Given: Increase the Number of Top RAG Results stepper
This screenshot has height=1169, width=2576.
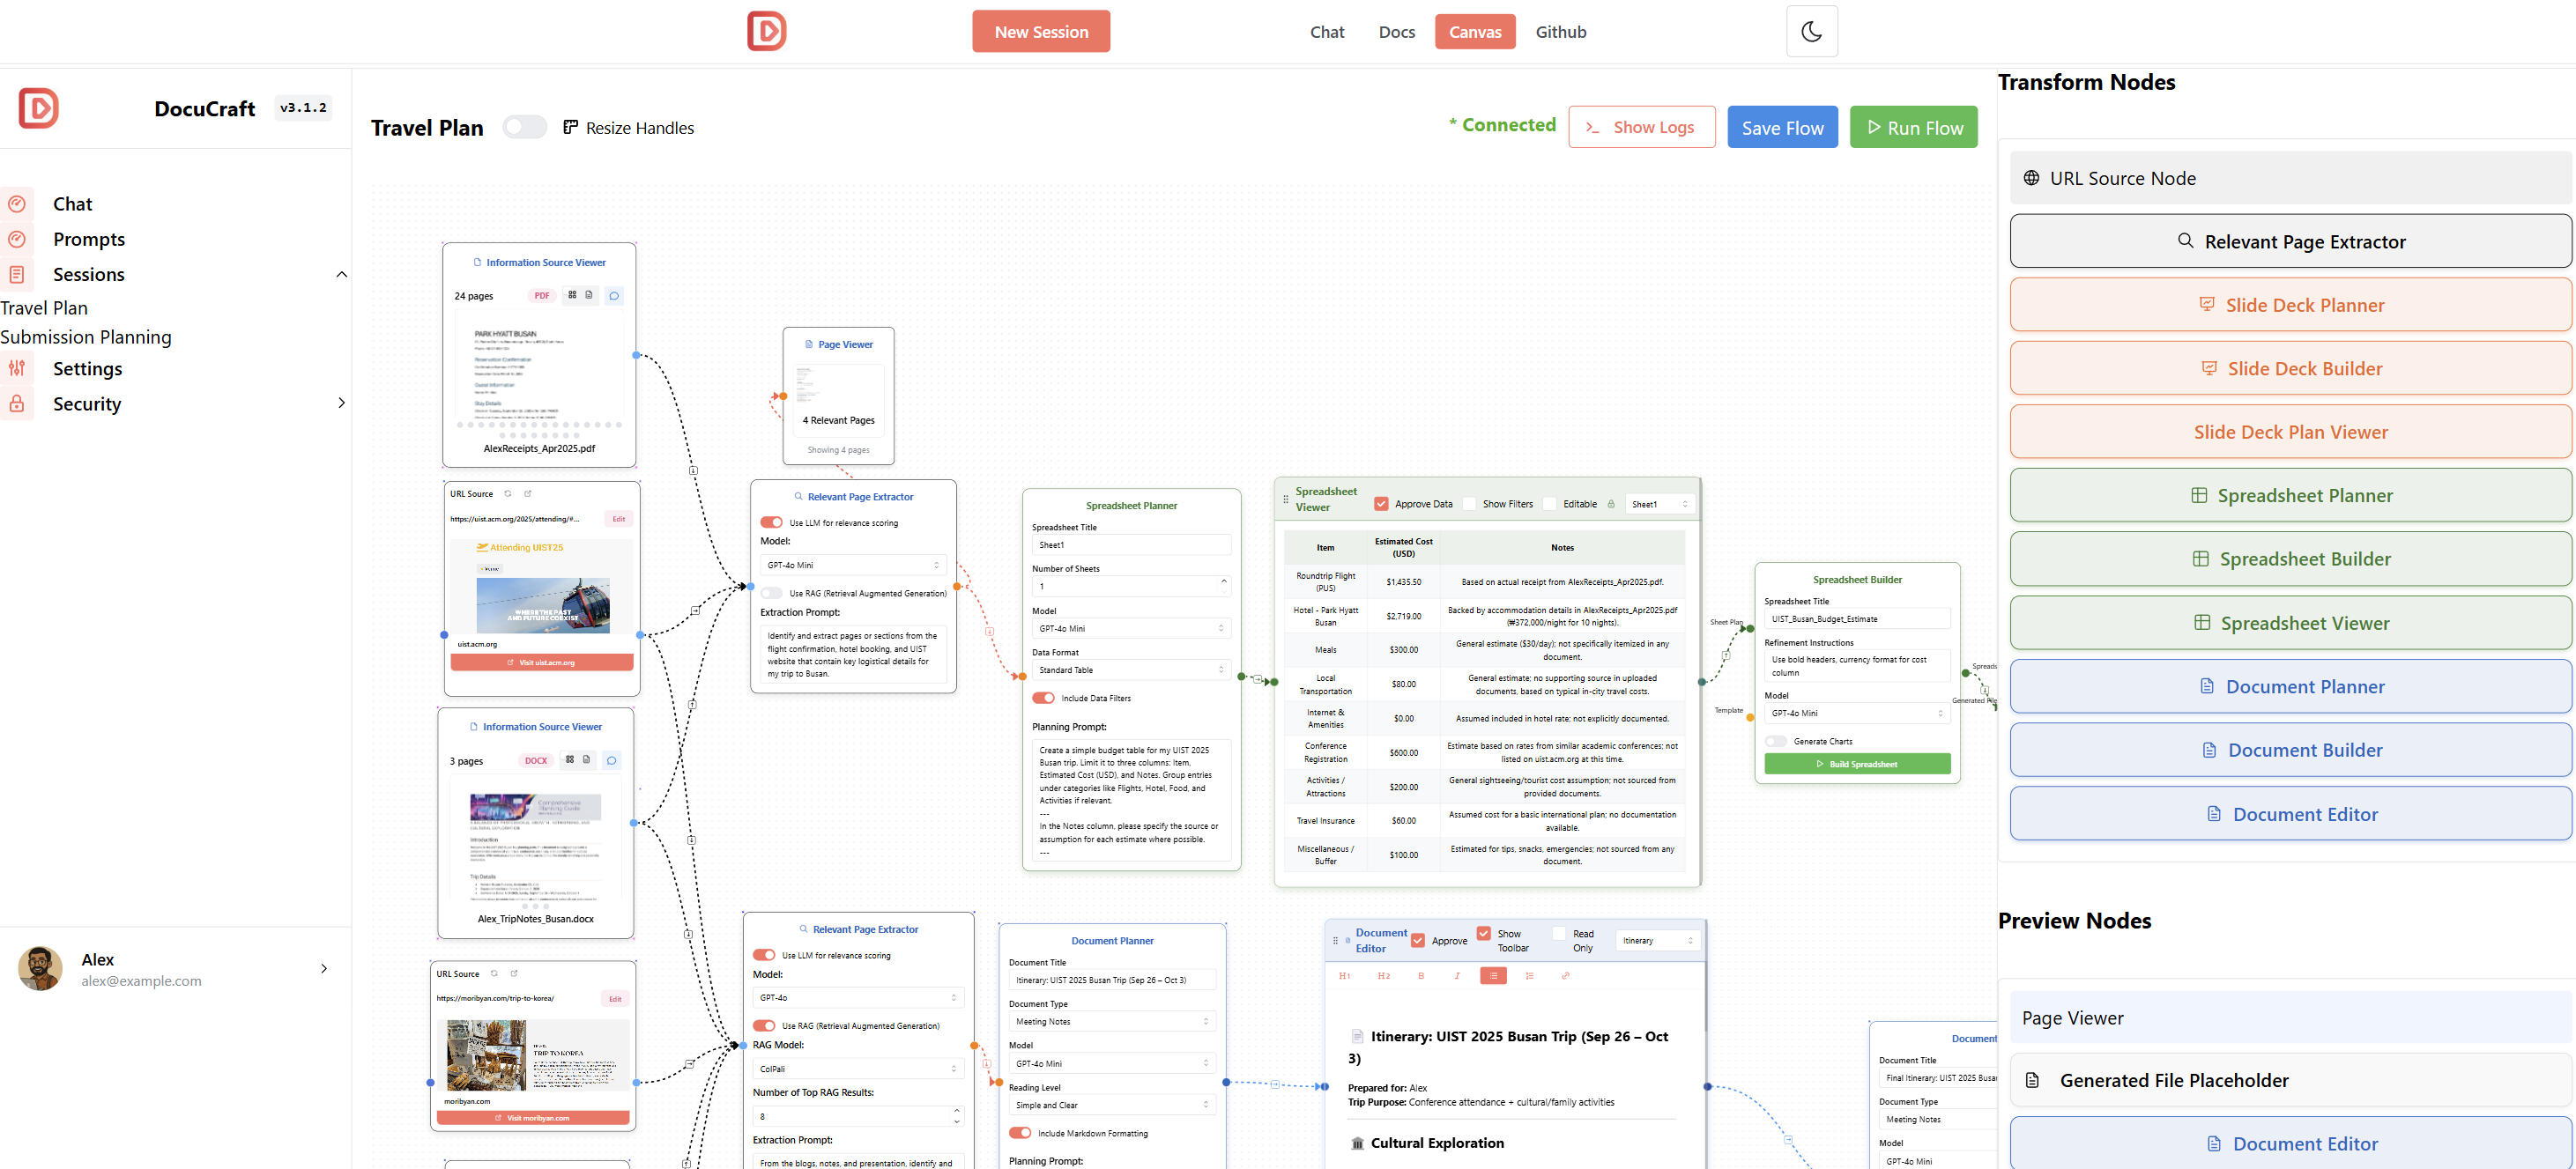Looking at the screenshot, I should click(x=957, y=1111).
